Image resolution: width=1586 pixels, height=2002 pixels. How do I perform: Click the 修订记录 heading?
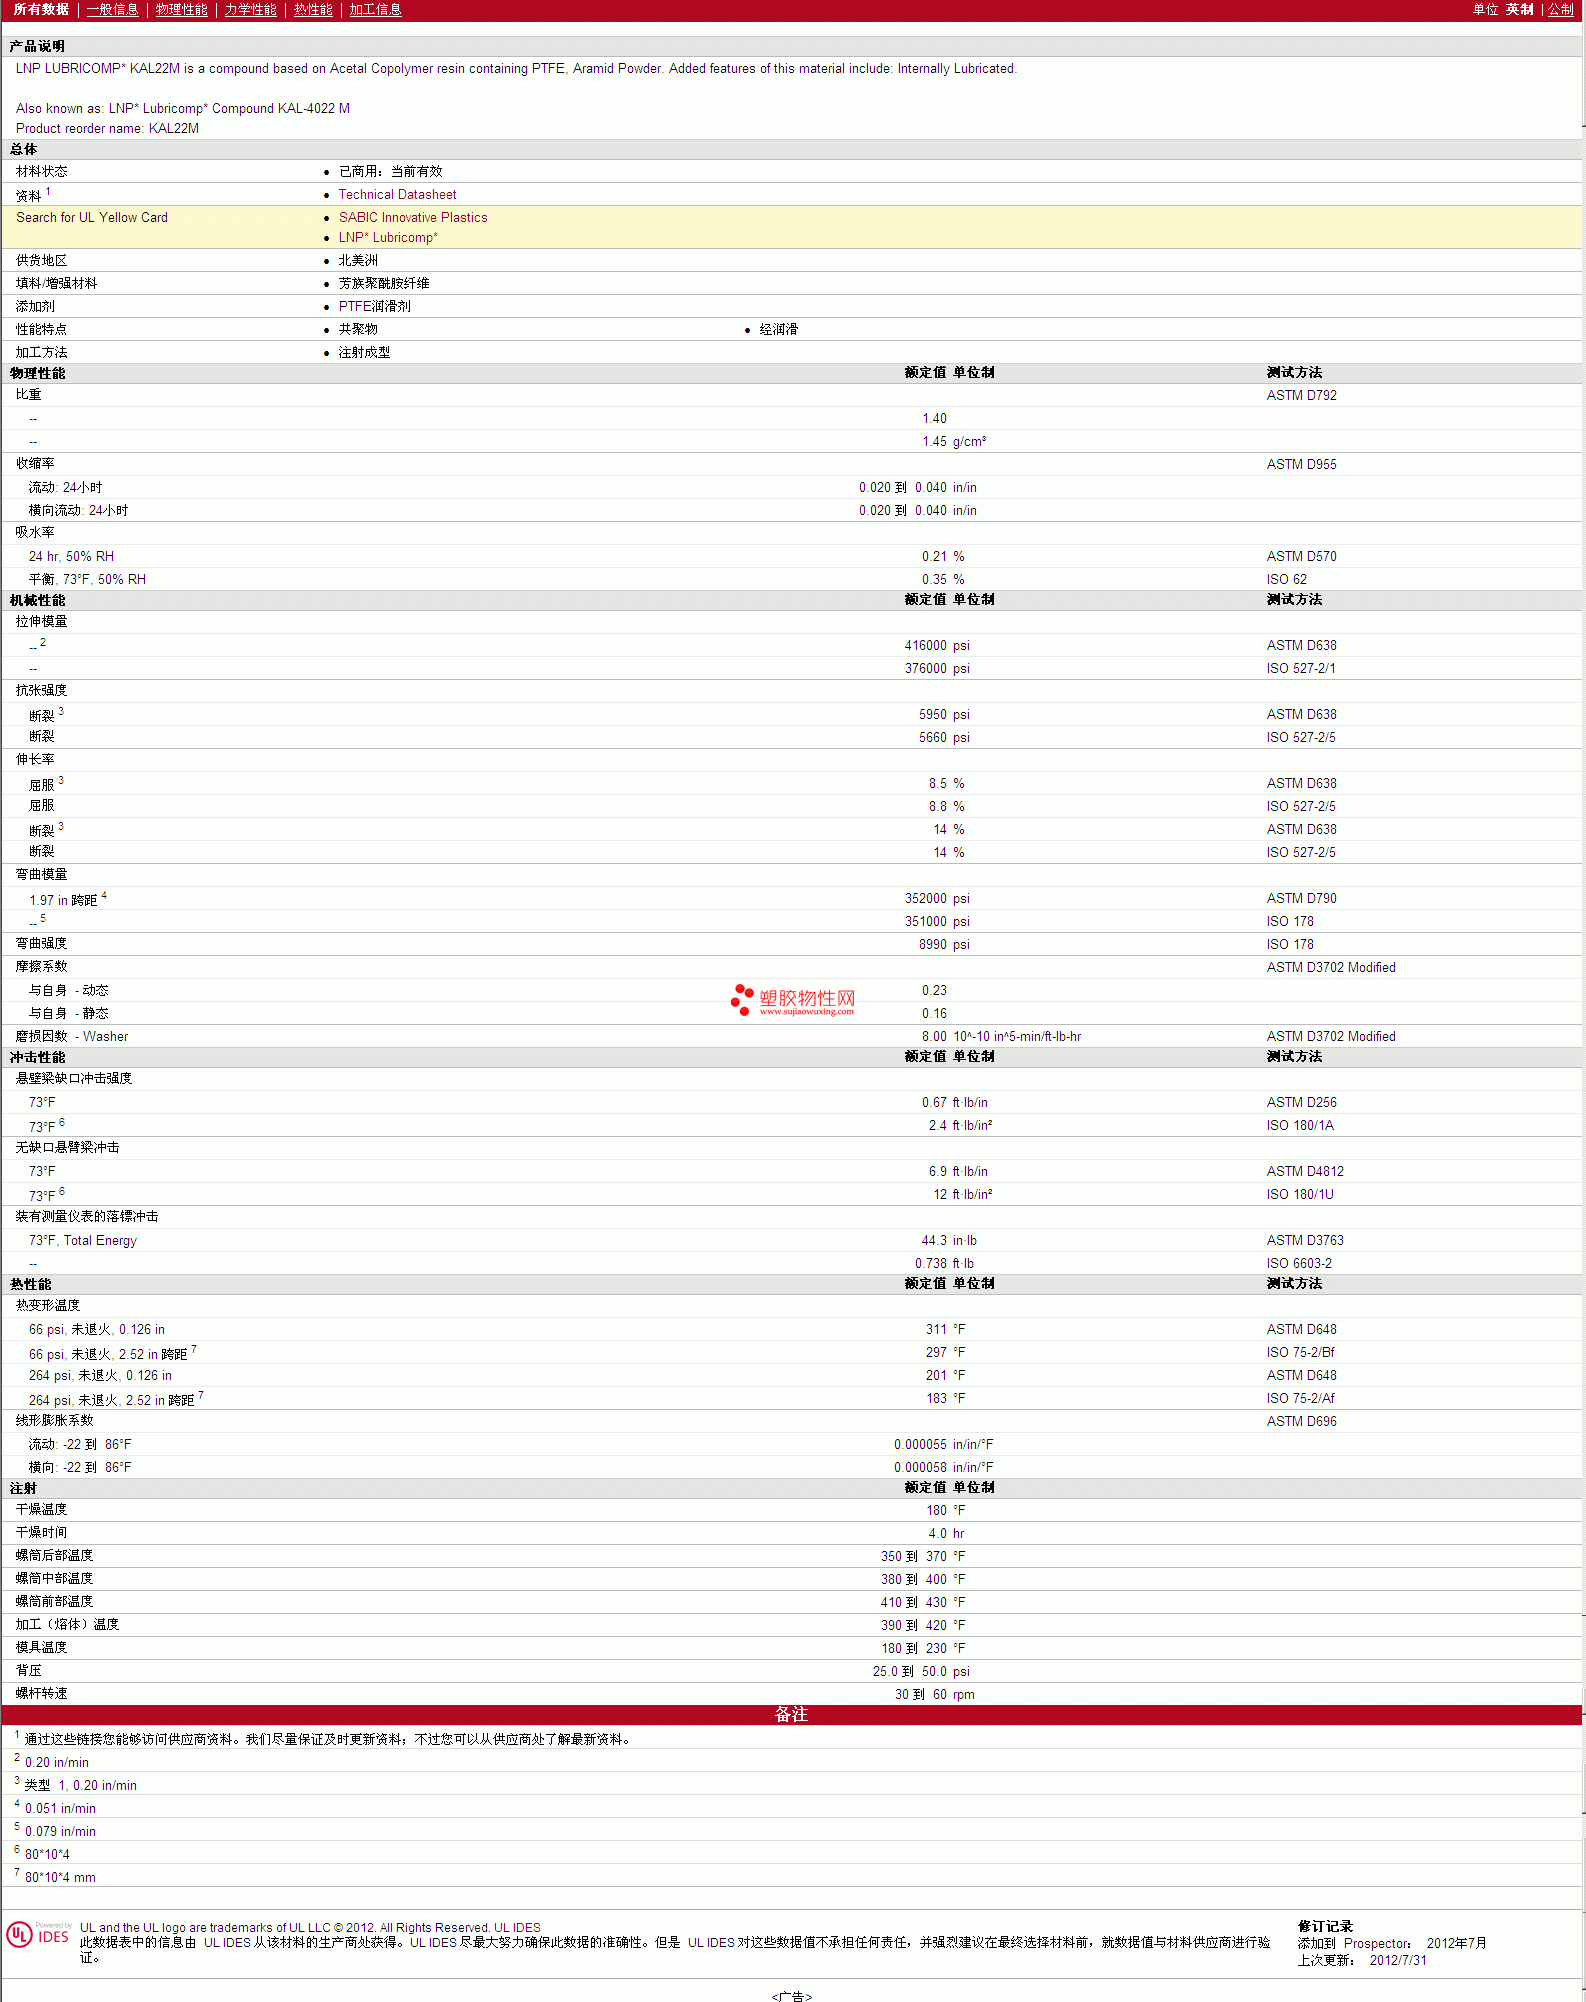1325,1926
